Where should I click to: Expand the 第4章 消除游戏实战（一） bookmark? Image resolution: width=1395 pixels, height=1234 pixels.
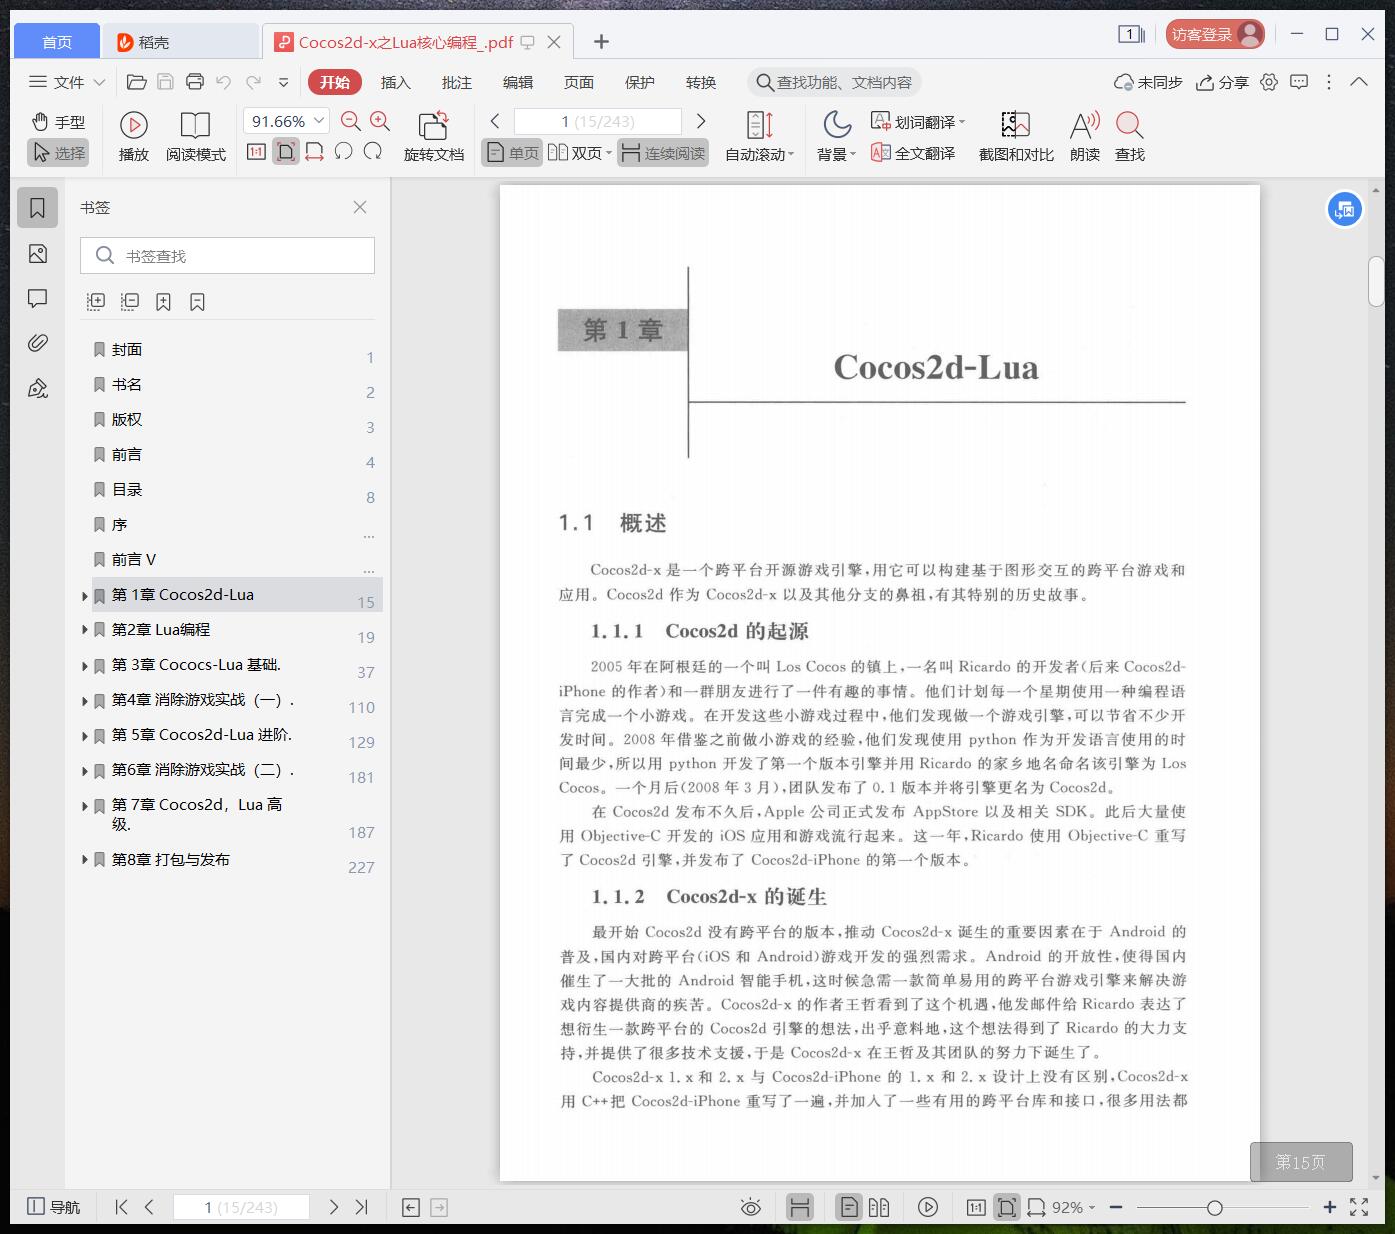[x=85, y=701]
